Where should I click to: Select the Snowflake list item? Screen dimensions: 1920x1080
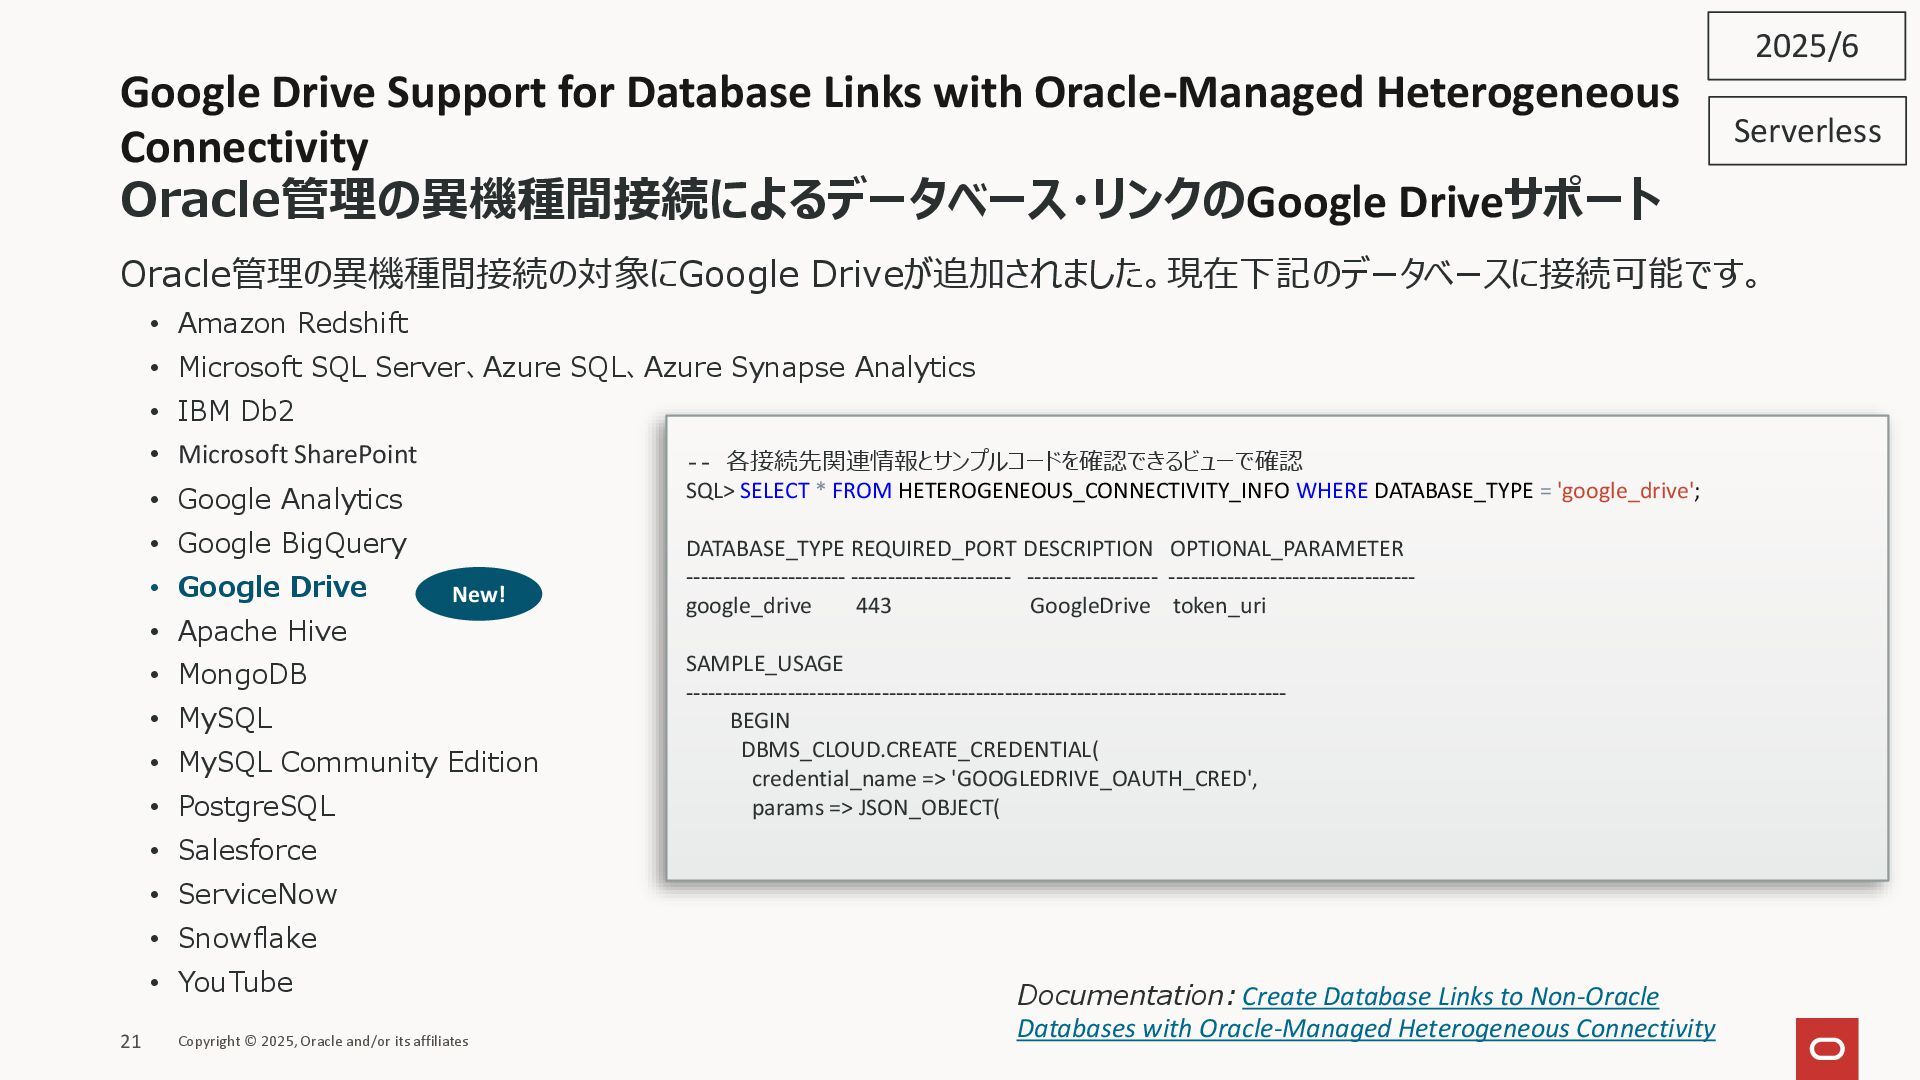tap(247, 938)
